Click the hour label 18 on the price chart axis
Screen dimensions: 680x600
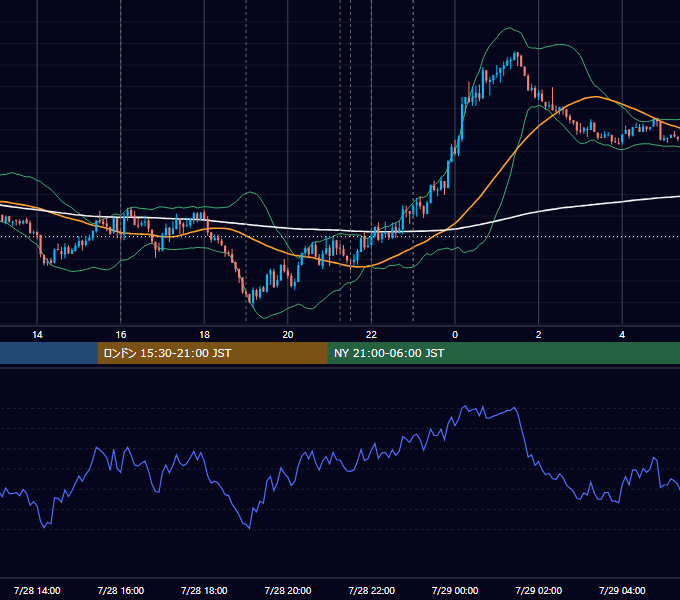click(x=204, y=335)
